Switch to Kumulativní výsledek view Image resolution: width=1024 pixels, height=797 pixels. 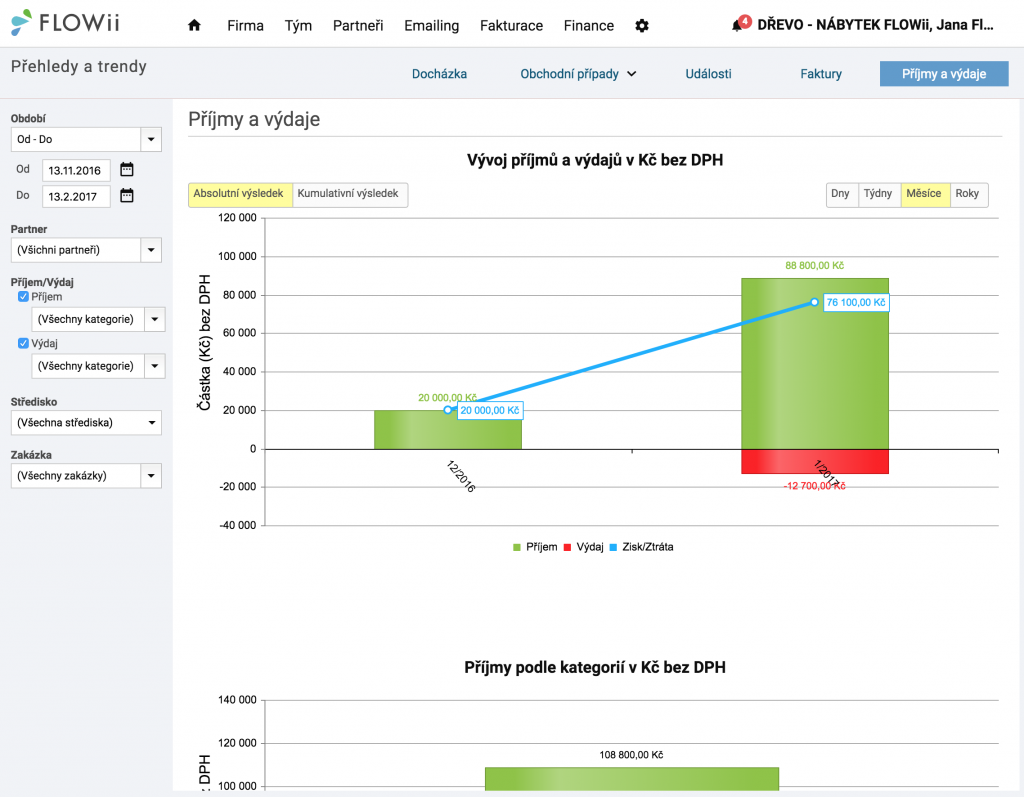(x=349, y=194)
